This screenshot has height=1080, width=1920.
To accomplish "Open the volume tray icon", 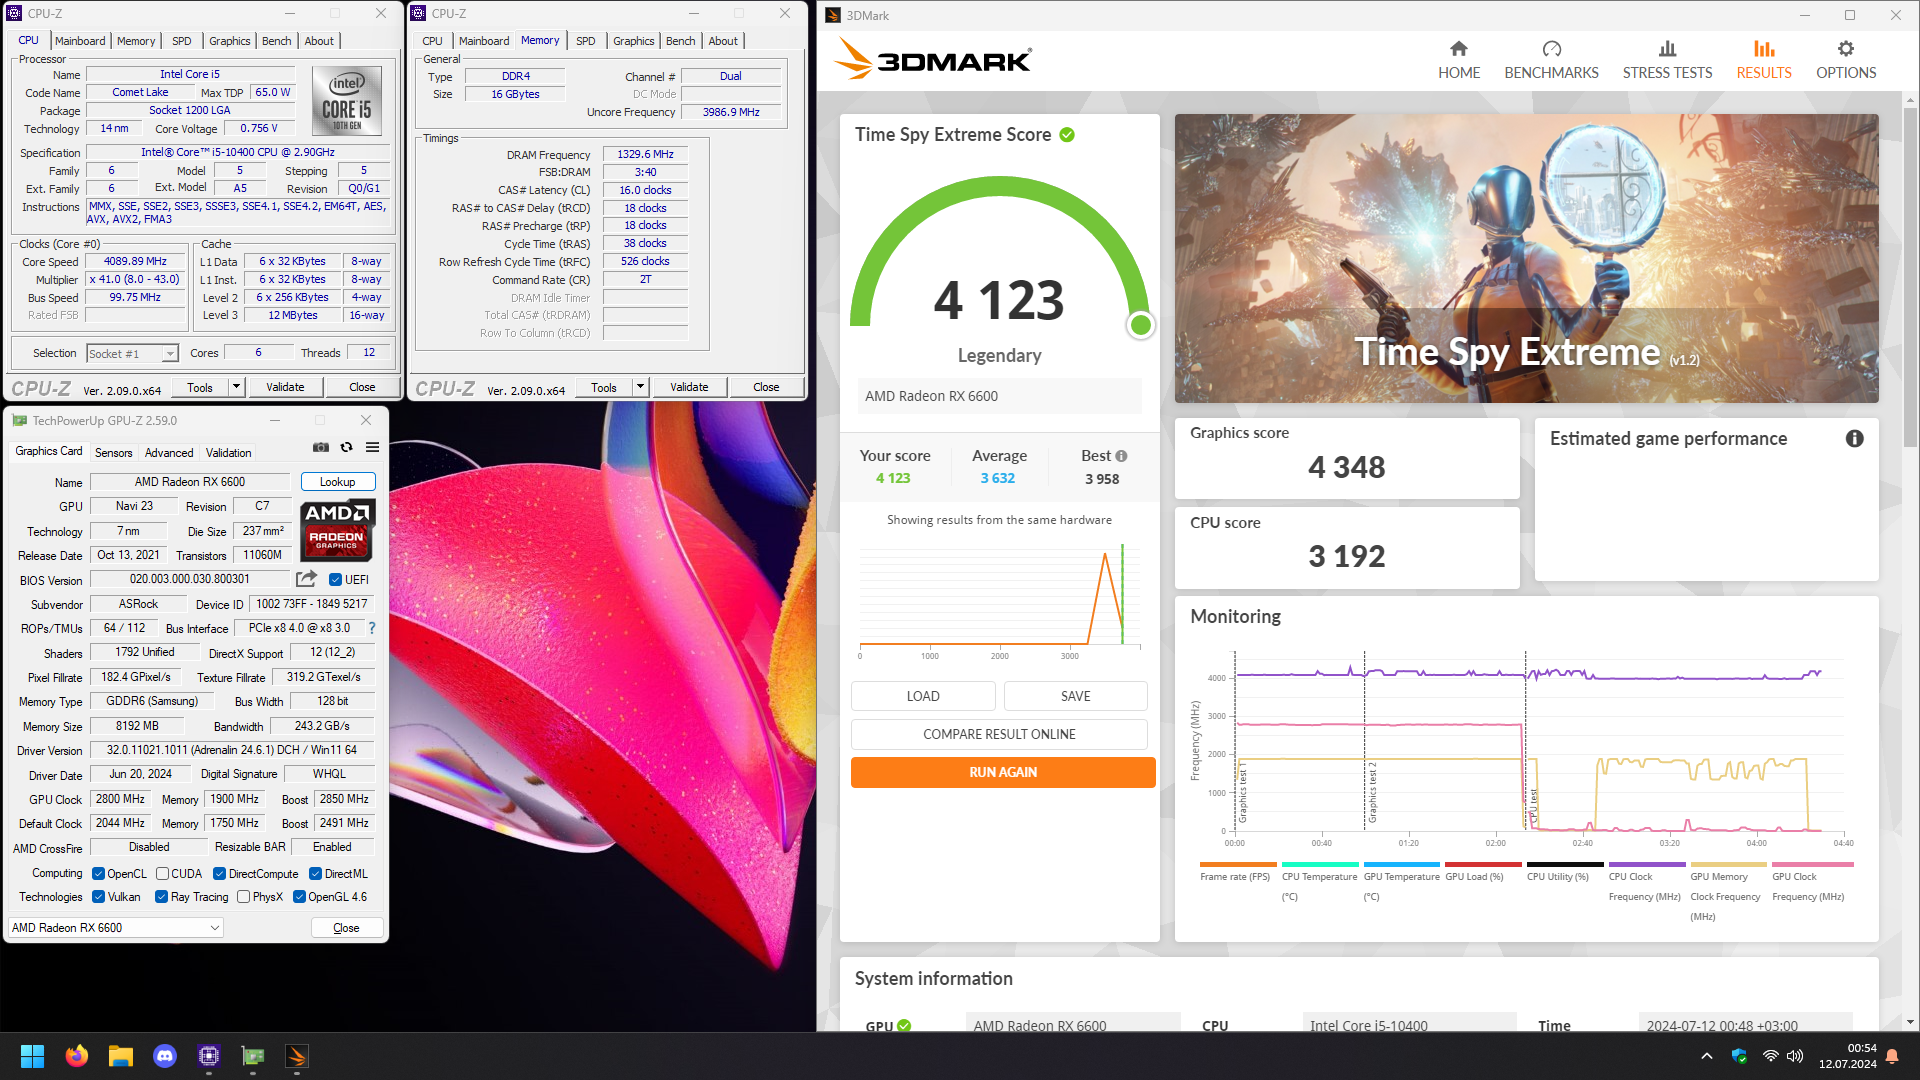I will pyautogui.click(x=1795, y=1056).
